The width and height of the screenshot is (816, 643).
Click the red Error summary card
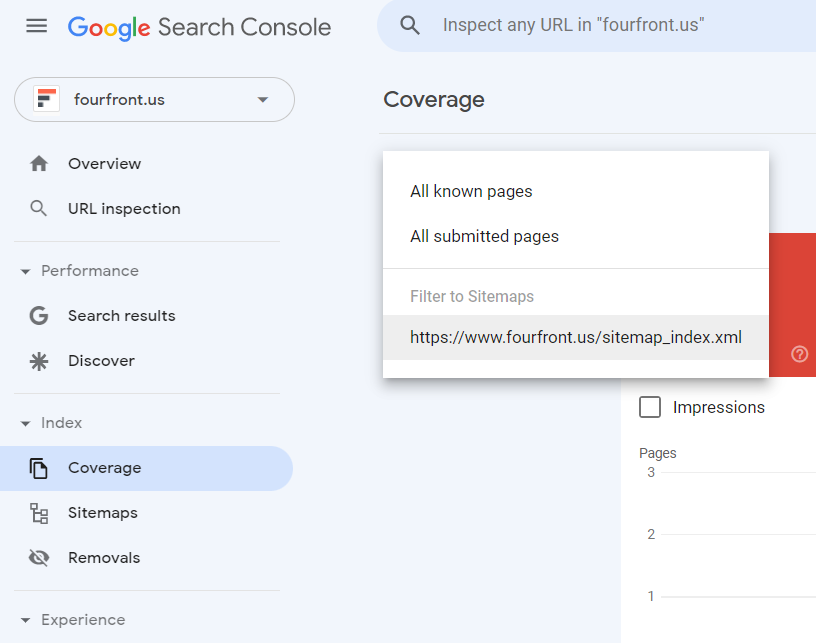[x=792, y=305]
